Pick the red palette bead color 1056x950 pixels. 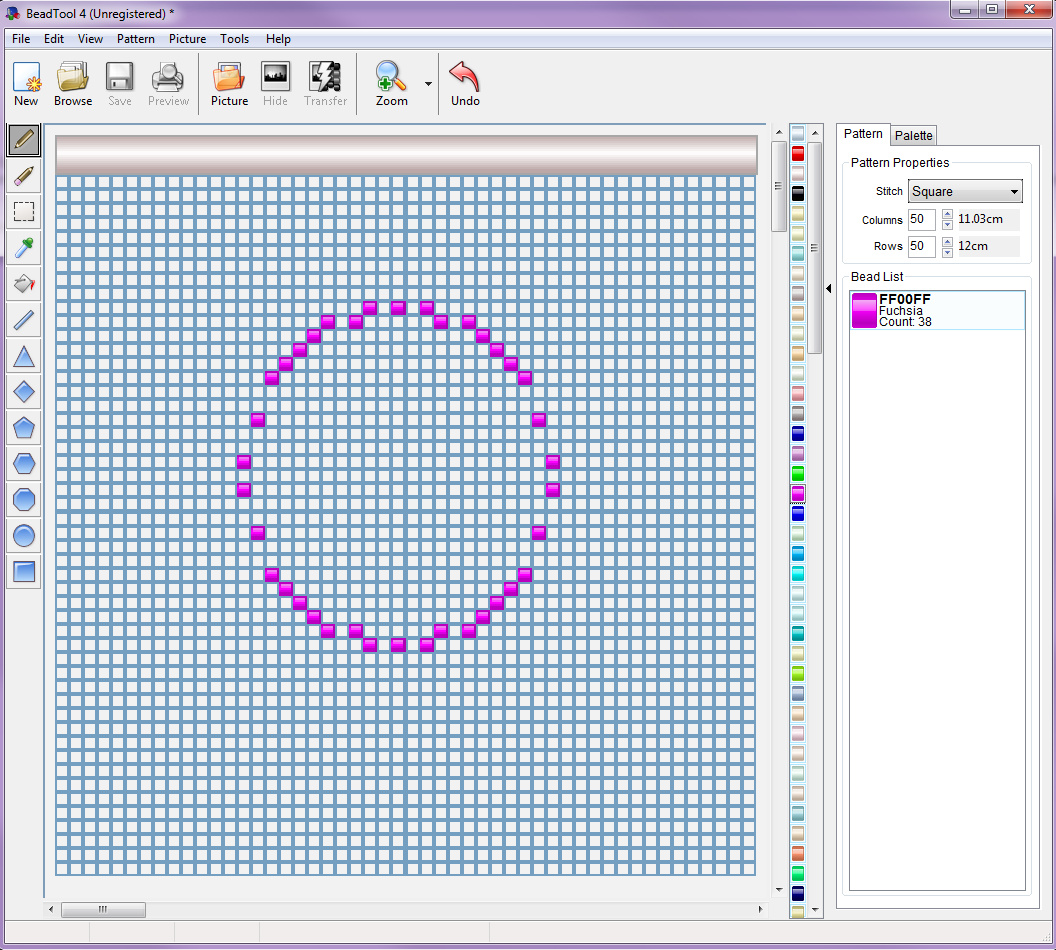(797, 154)
